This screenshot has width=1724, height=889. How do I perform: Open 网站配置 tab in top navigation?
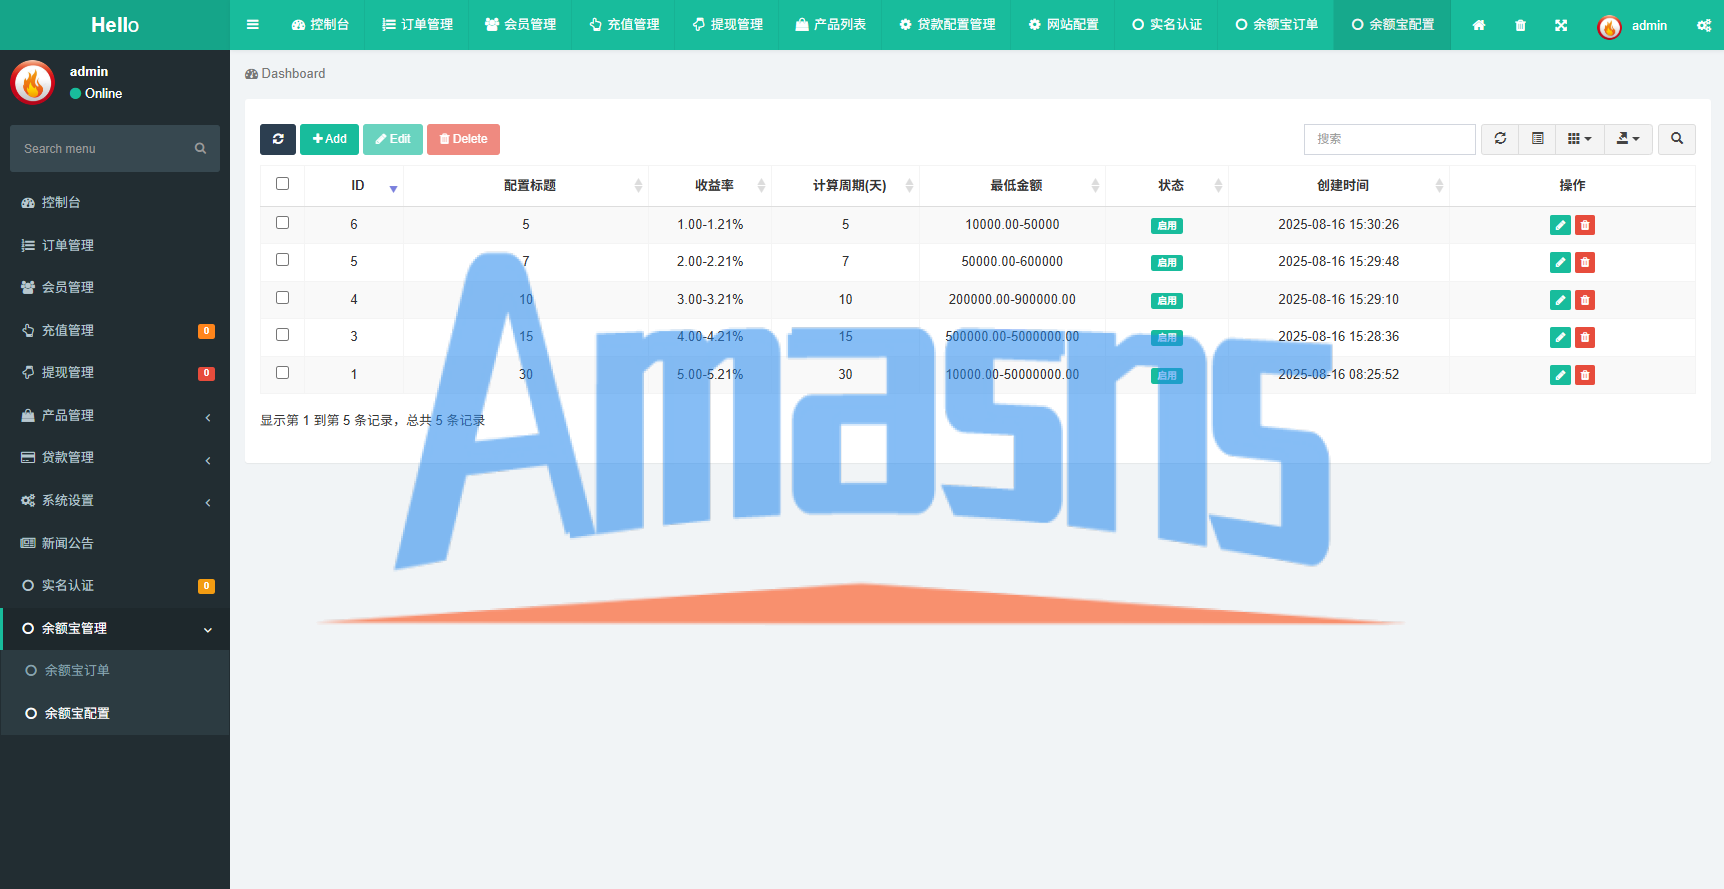(1064, 25)
